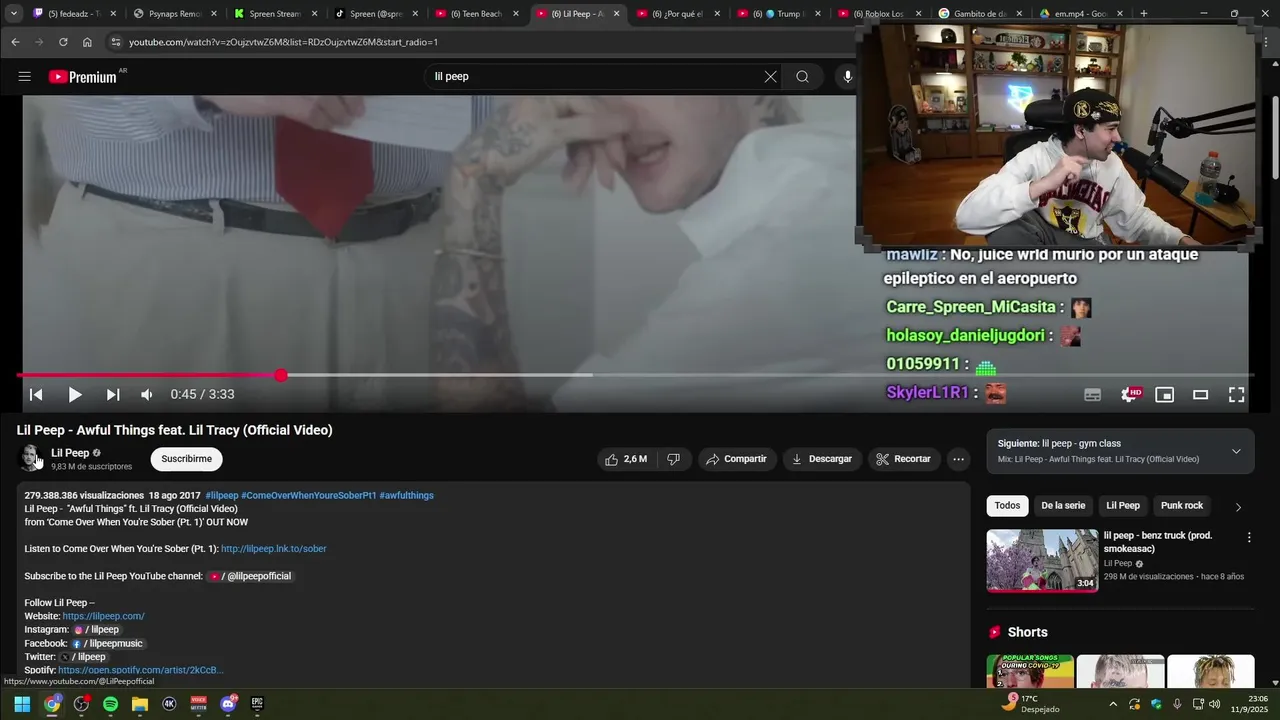Open the Lil Peep channel name link
This screenshot has width=1280, height=720.
(x=70, y=453)
